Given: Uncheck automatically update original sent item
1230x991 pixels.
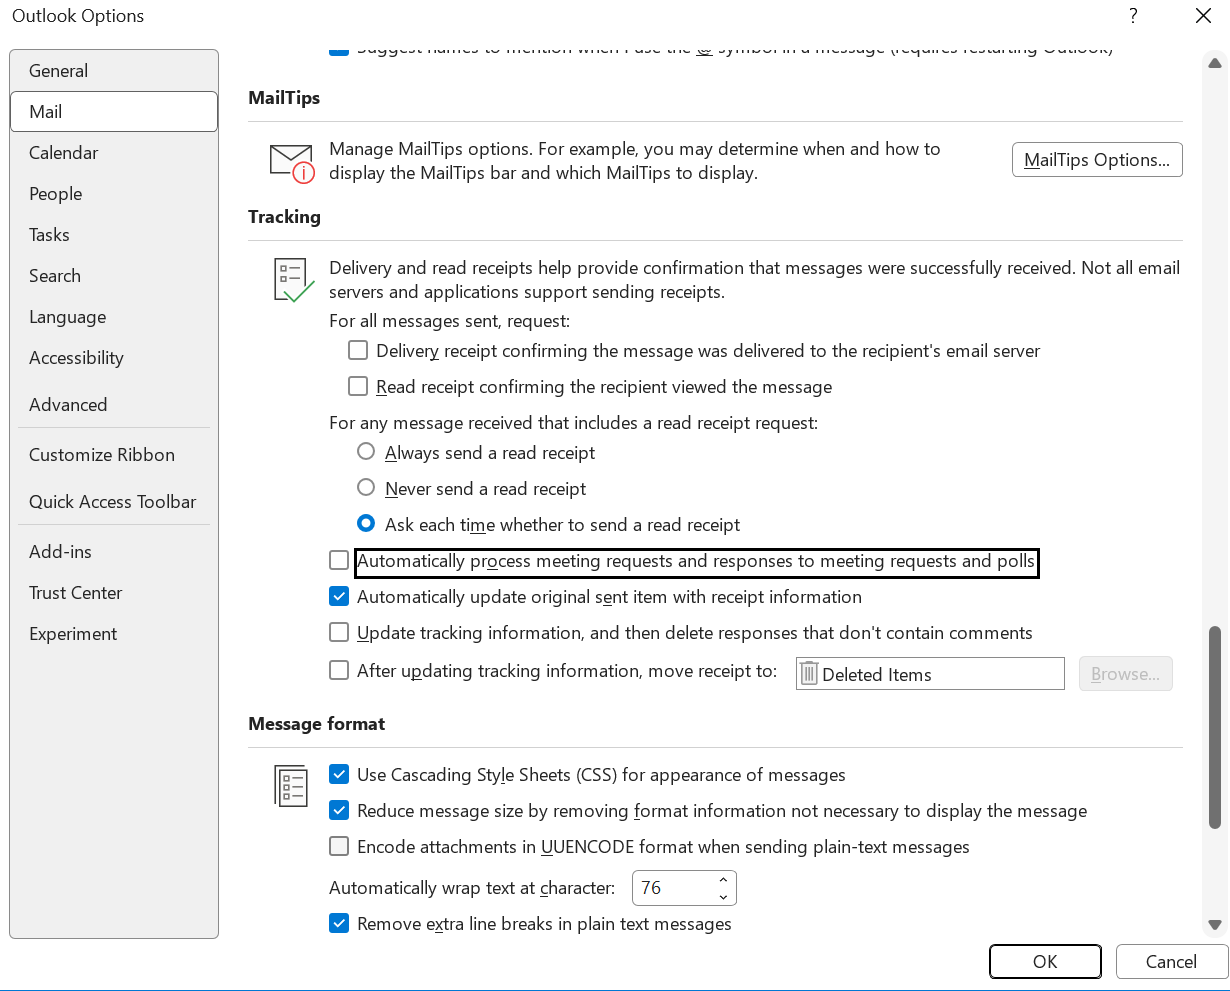Looking at the screenshot, I should [339, 596].
